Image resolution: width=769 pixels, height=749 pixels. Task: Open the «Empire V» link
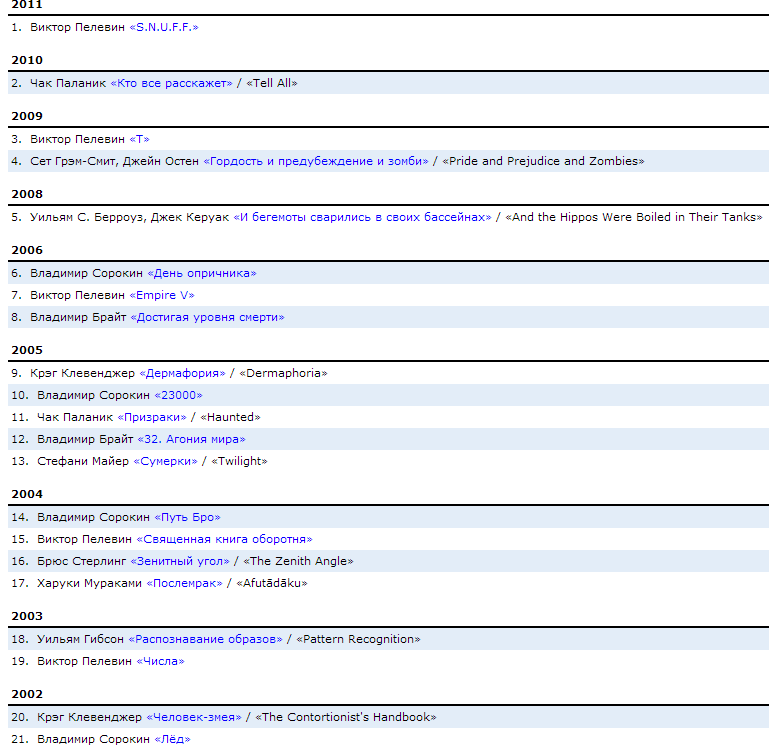162,295
